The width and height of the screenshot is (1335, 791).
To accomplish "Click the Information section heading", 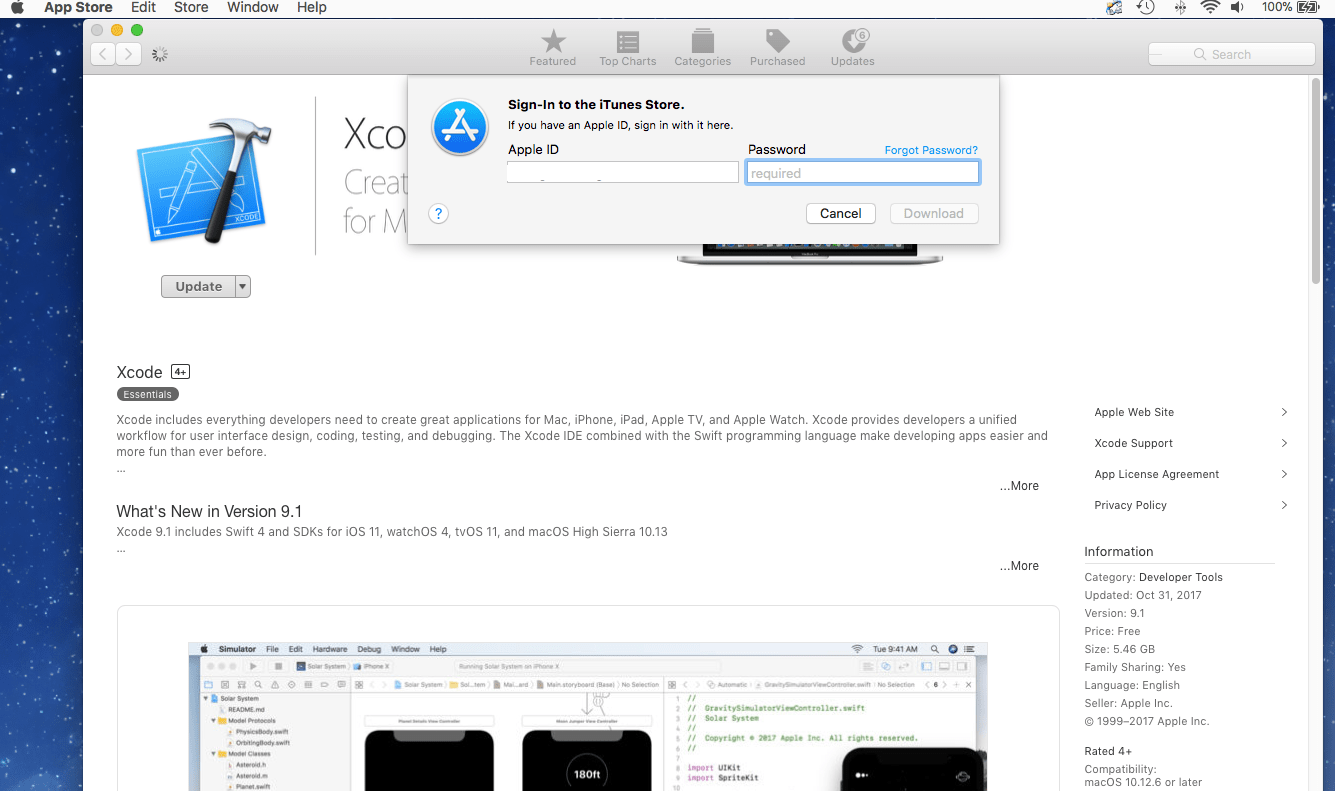I will pyautogui.click(x=1118, y=552).
